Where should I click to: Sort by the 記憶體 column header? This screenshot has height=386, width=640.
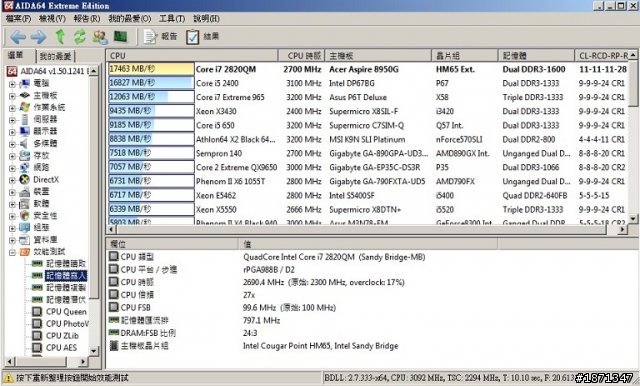(536, 55)
